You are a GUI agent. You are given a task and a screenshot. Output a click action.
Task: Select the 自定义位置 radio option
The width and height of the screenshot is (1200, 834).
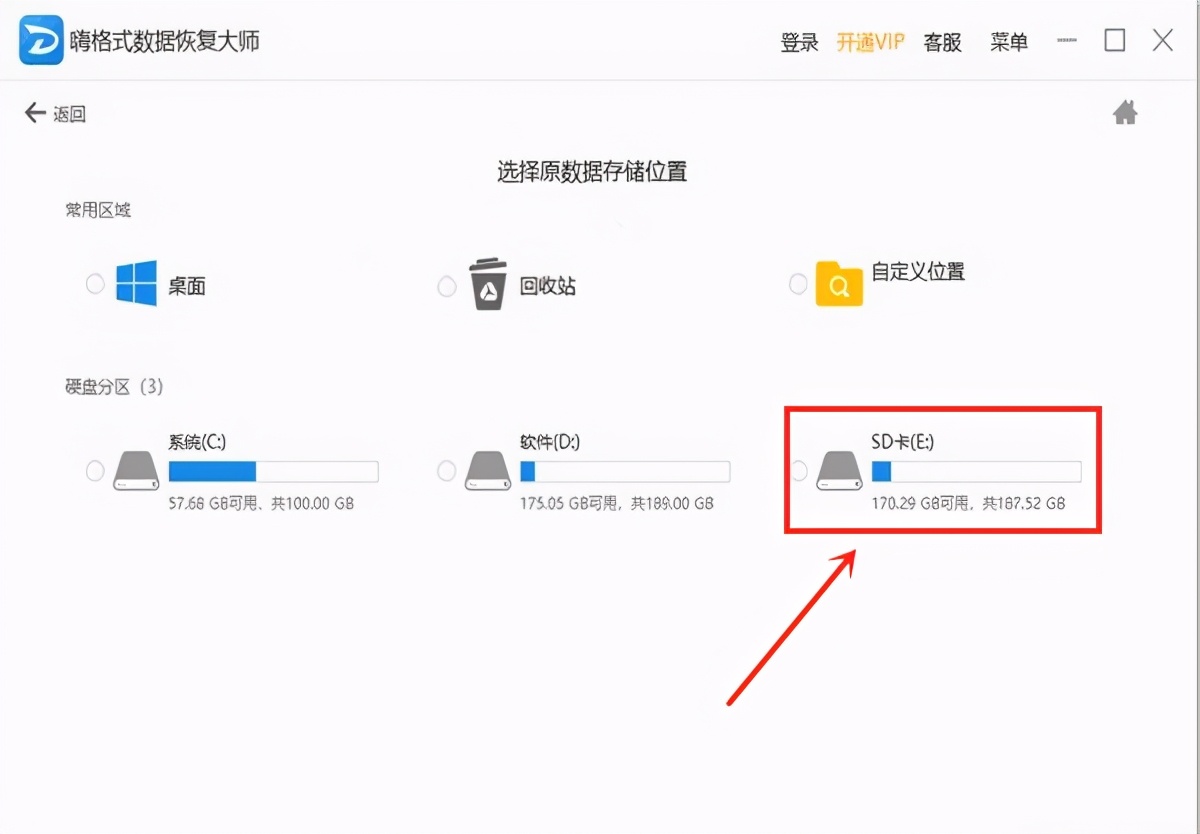tap(797, 285)
